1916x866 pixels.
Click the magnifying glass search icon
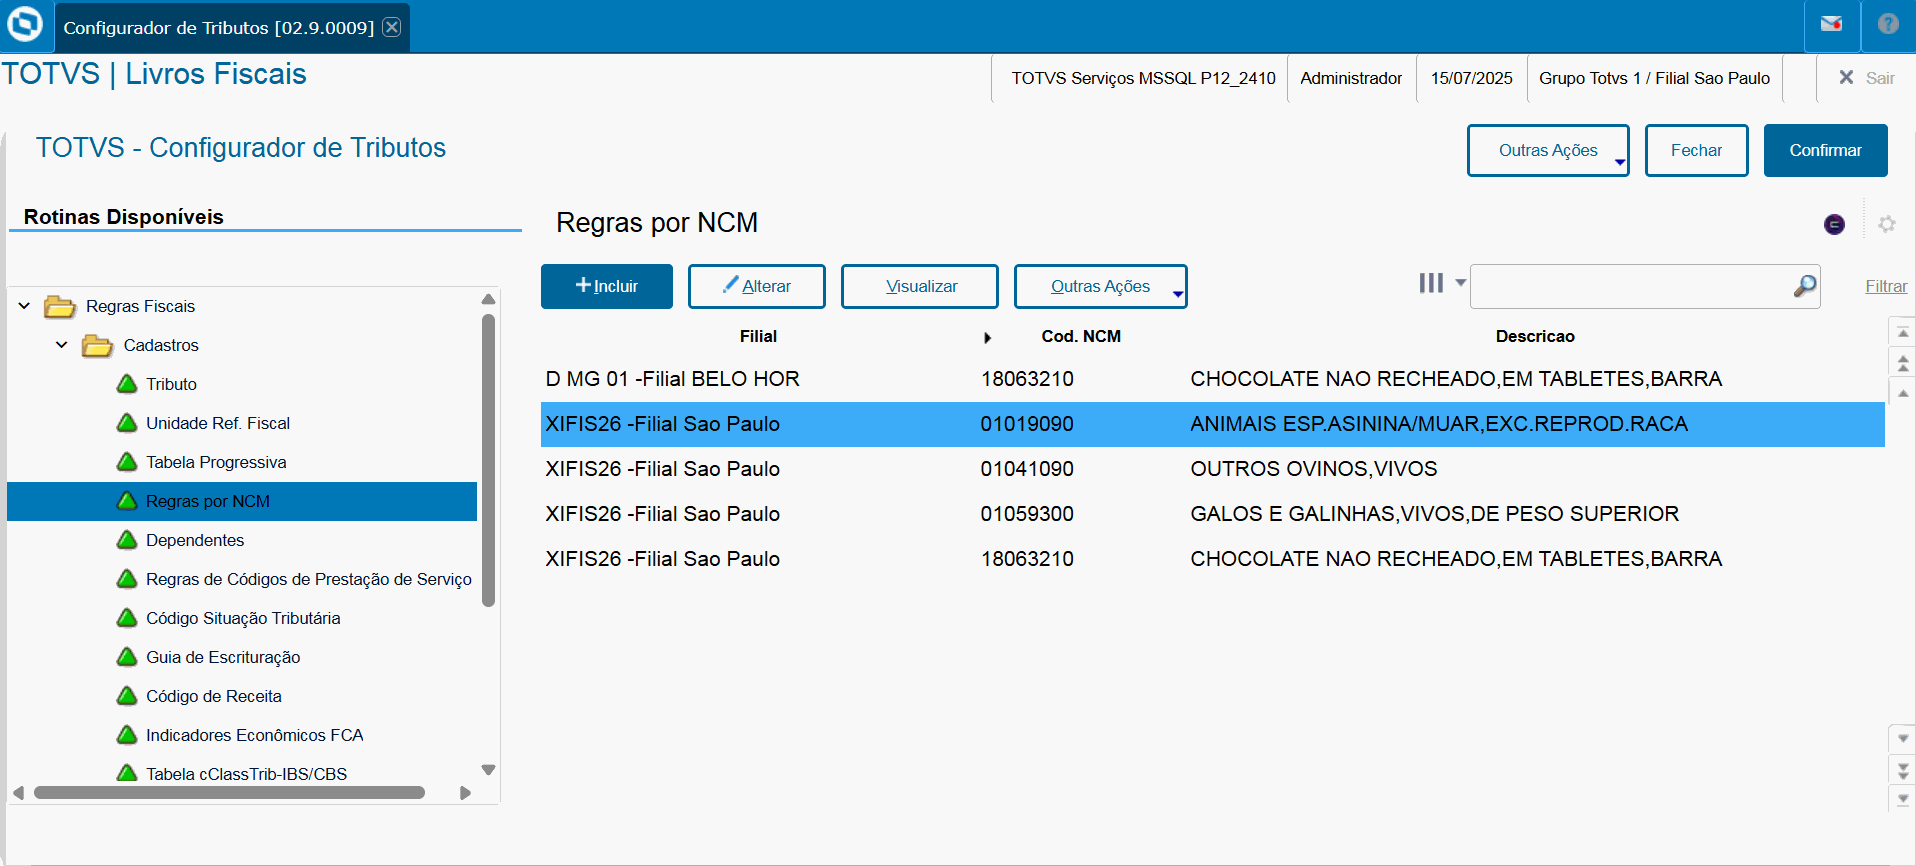click(1804, 286)
